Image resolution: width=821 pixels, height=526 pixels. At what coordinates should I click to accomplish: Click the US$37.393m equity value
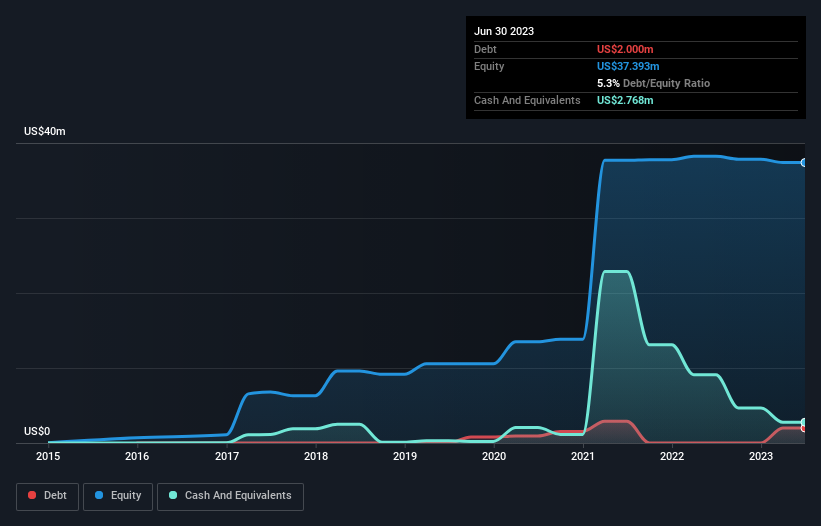[x=628, y=66]
